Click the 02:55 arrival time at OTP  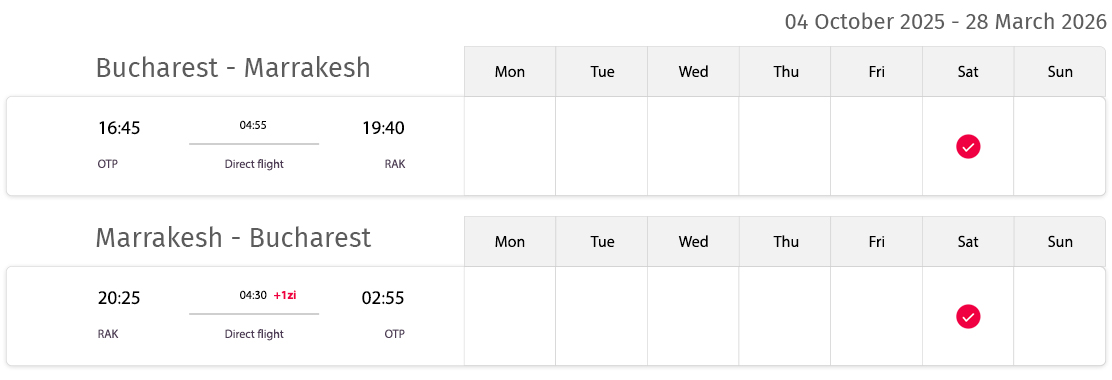coord(383,298)
